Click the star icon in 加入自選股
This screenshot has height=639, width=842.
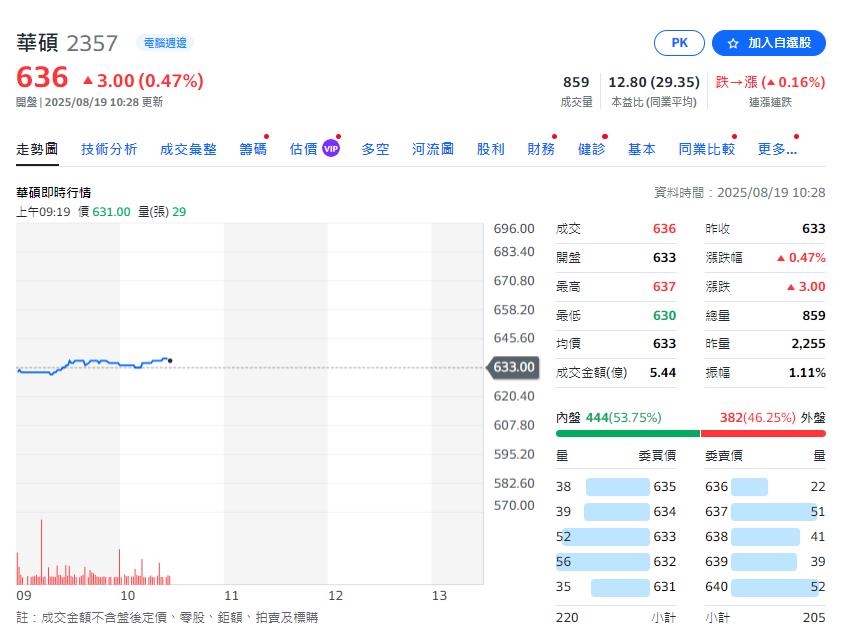click(732, 43)
